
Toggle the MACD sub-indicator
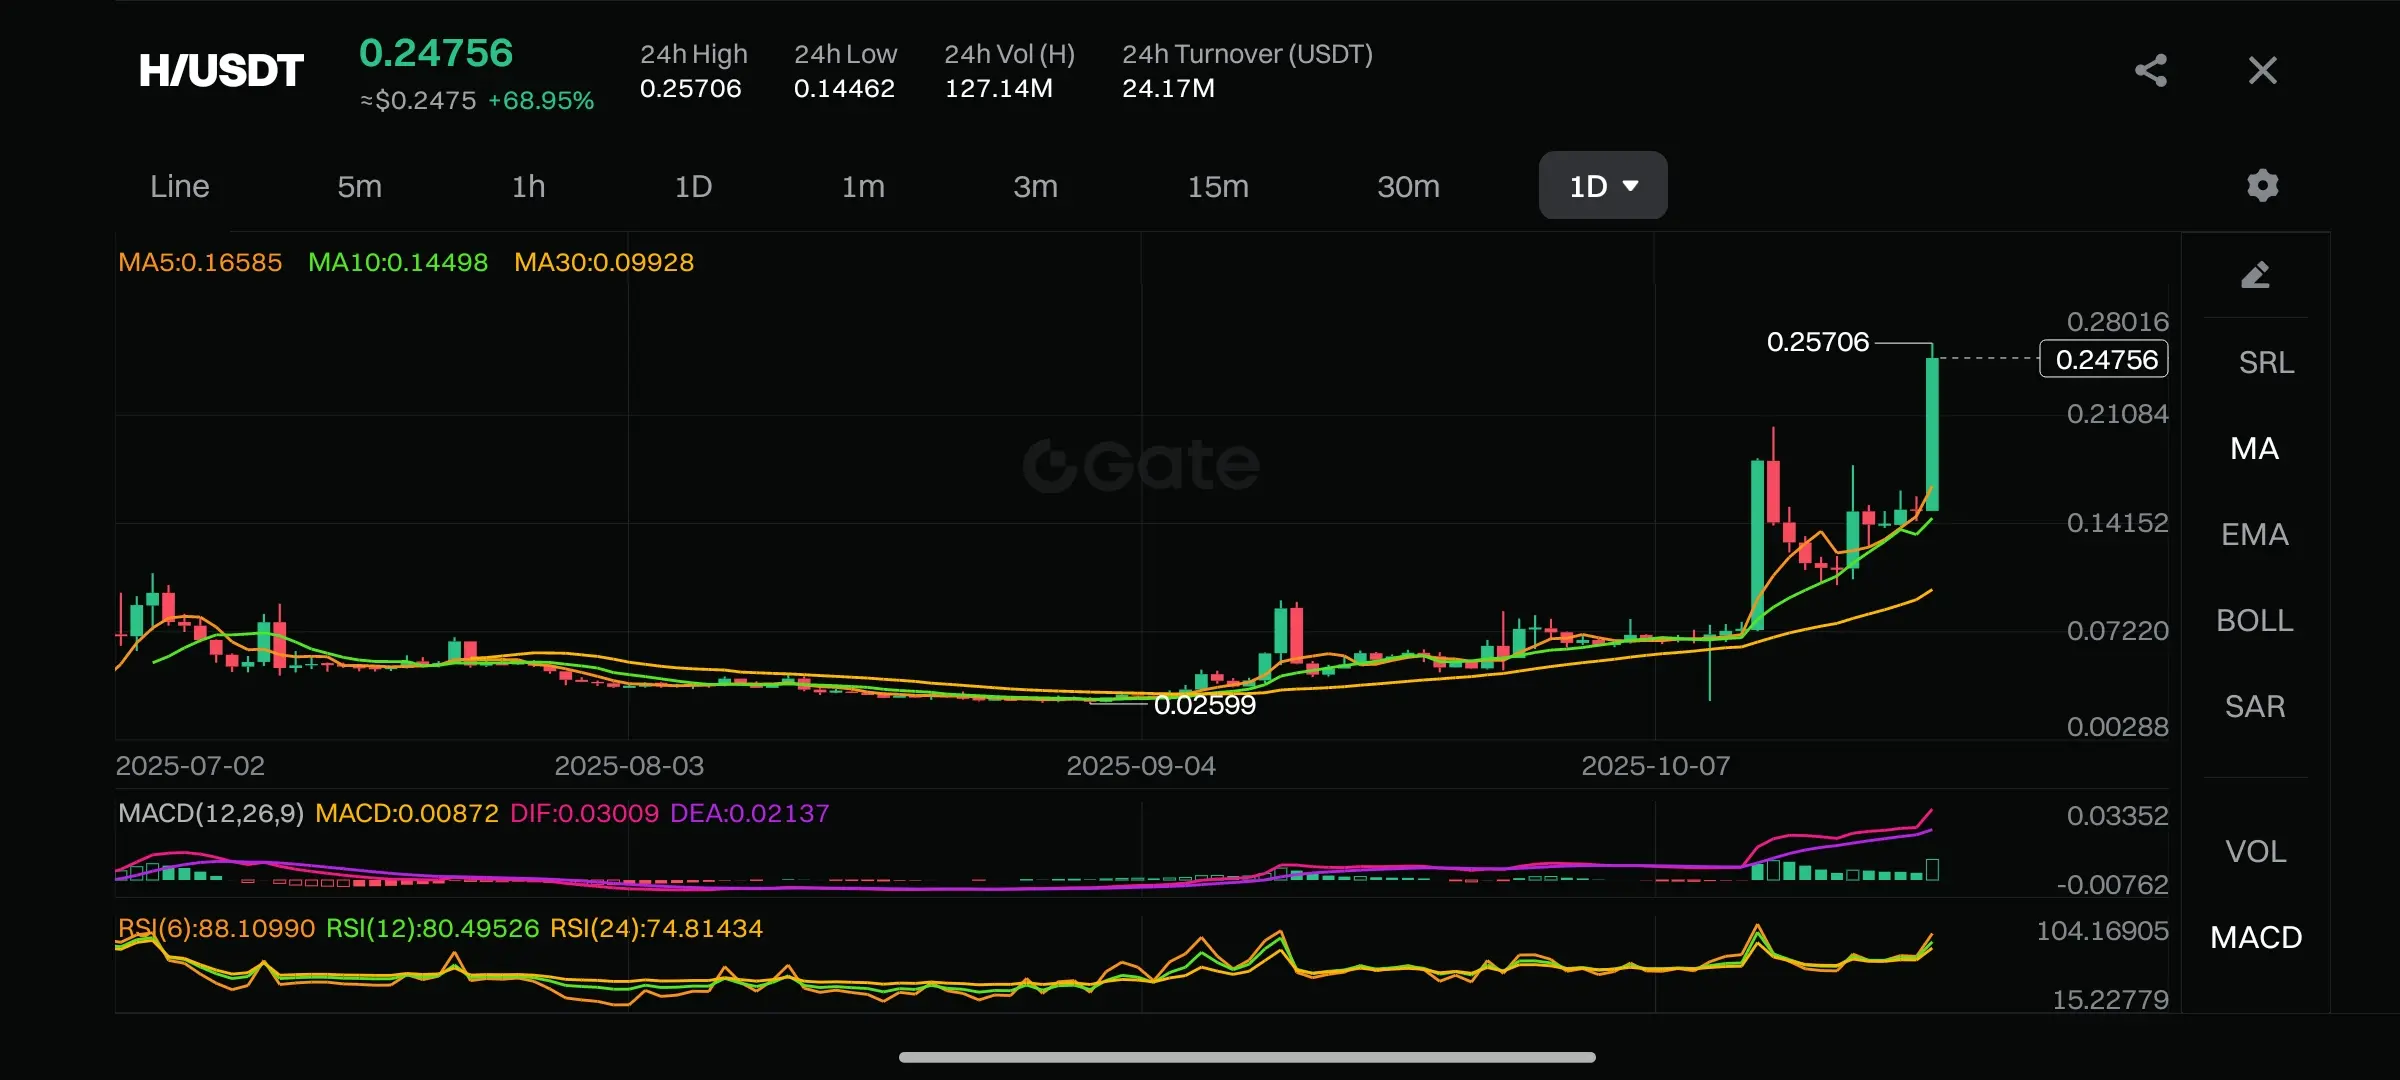2255,937
